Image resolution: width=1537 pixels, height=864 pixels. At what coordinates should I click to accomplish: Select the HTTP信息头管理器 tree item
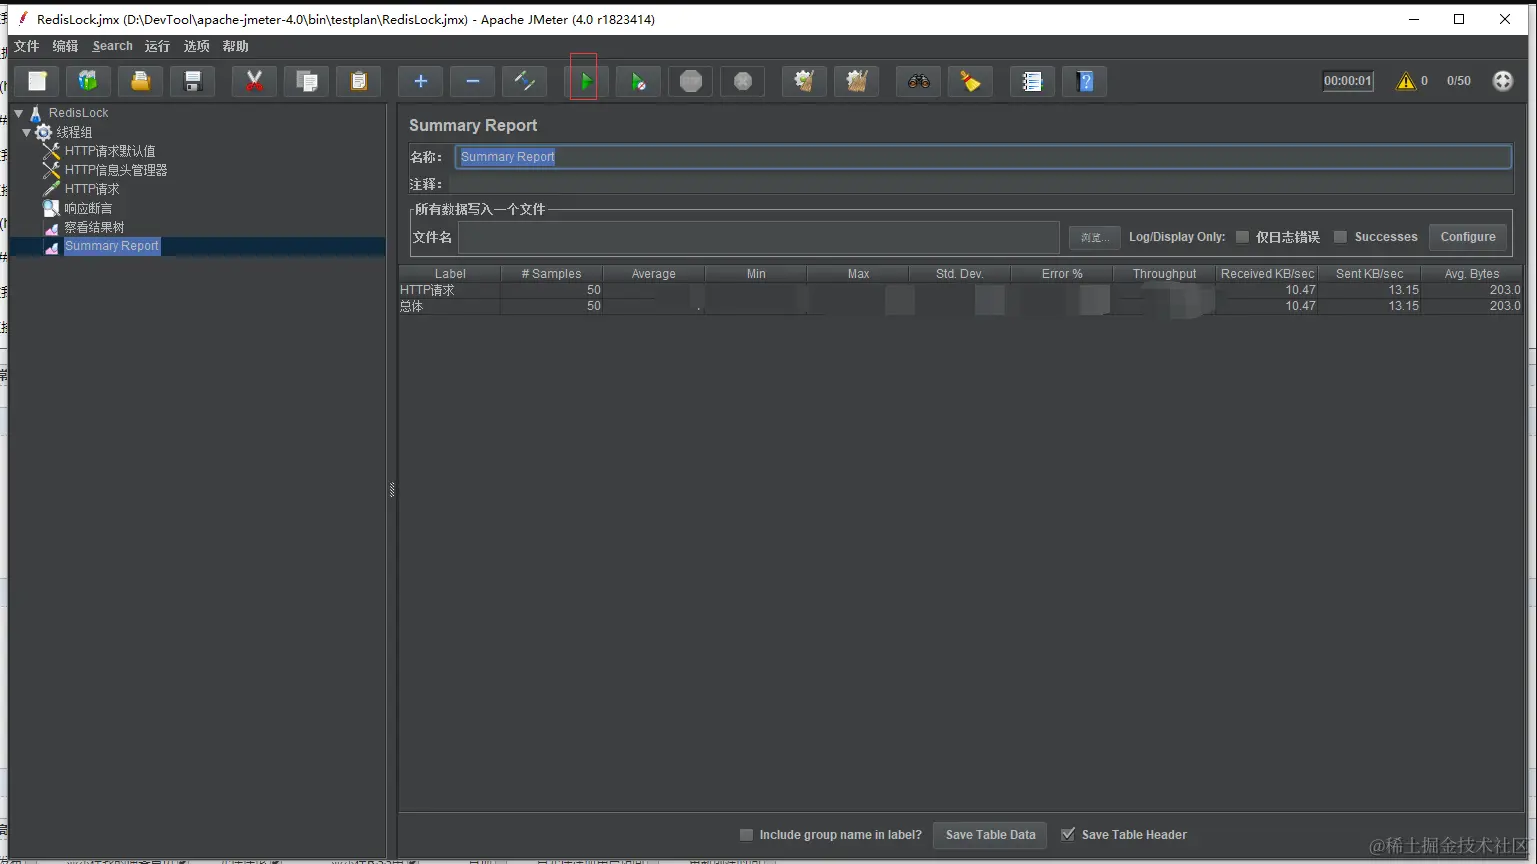[x=116, y=170]
